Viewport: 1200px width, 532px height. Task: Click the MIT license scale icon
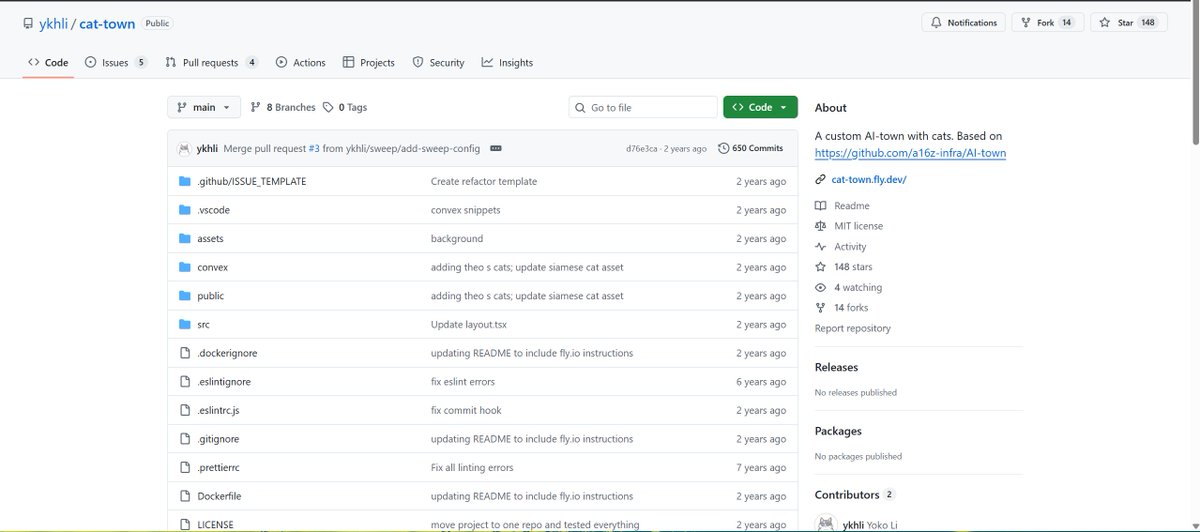click(821, 226)
